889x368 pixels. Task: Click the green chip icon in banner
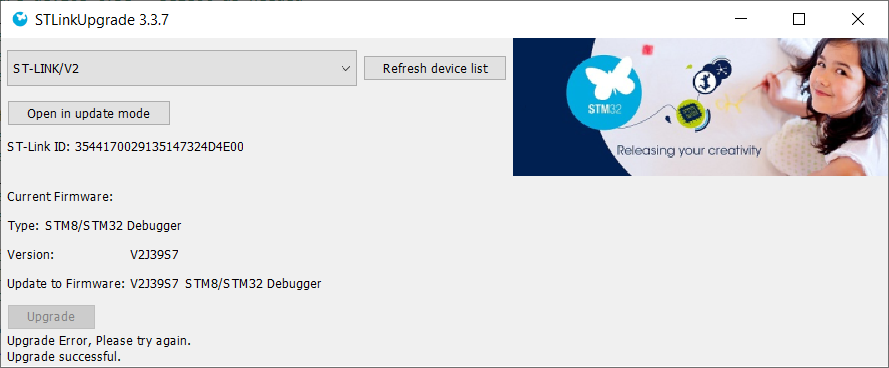tap(689, 113)
